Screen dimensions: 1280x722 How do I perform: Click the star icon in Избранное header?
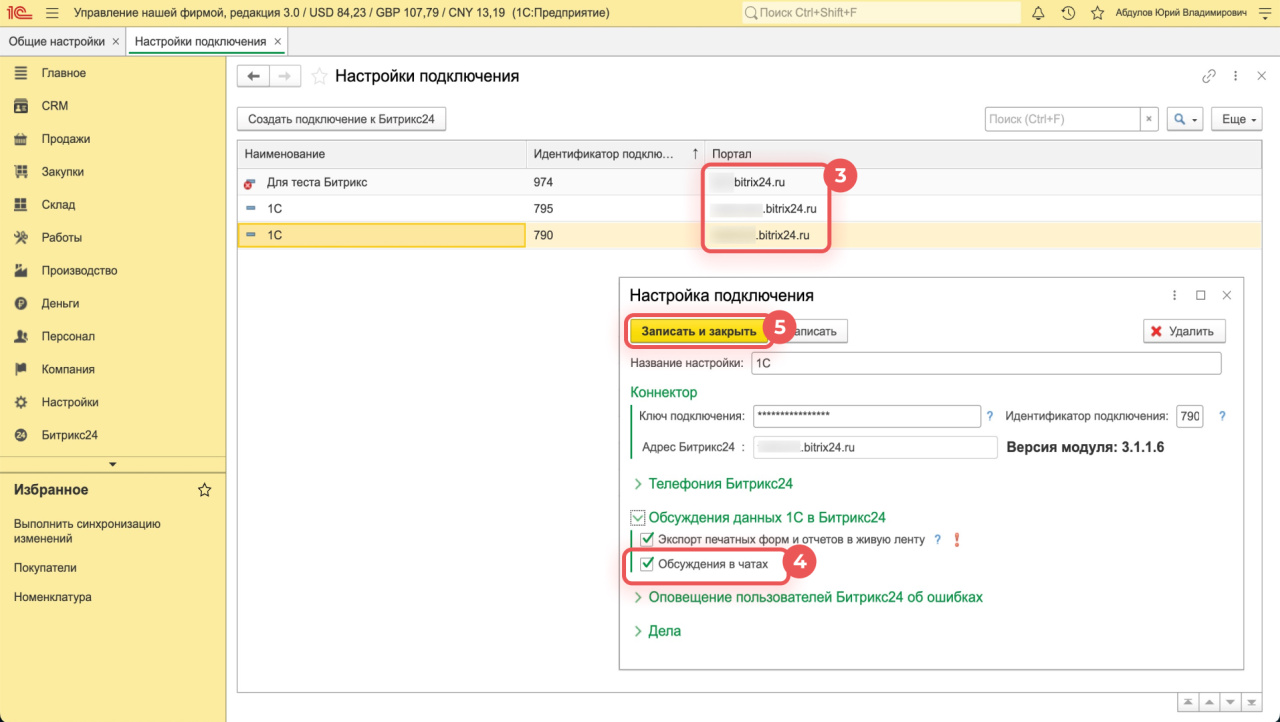[x=204, y=490]
